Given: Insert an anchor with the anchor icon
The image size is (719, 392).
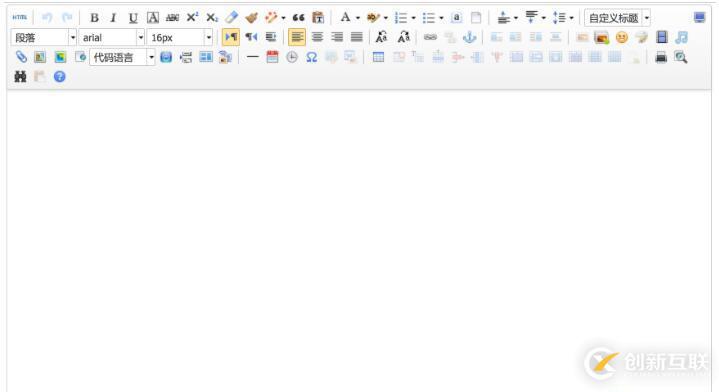Looking at the screenshot, I should [470, 37].
